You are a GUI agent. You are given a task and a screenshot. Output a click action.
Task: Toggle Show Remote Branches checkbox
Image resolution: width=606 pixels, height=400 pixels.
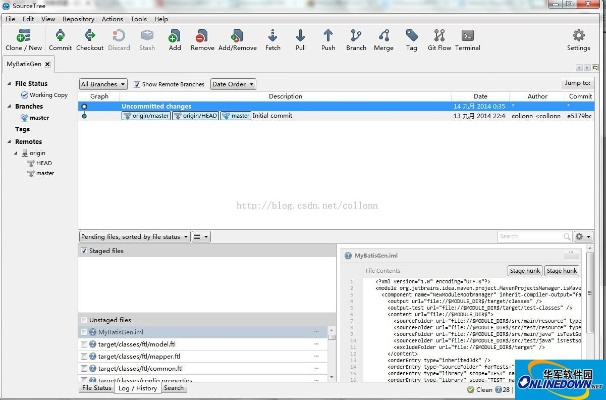pyautogui.click(x=136, y=84)
